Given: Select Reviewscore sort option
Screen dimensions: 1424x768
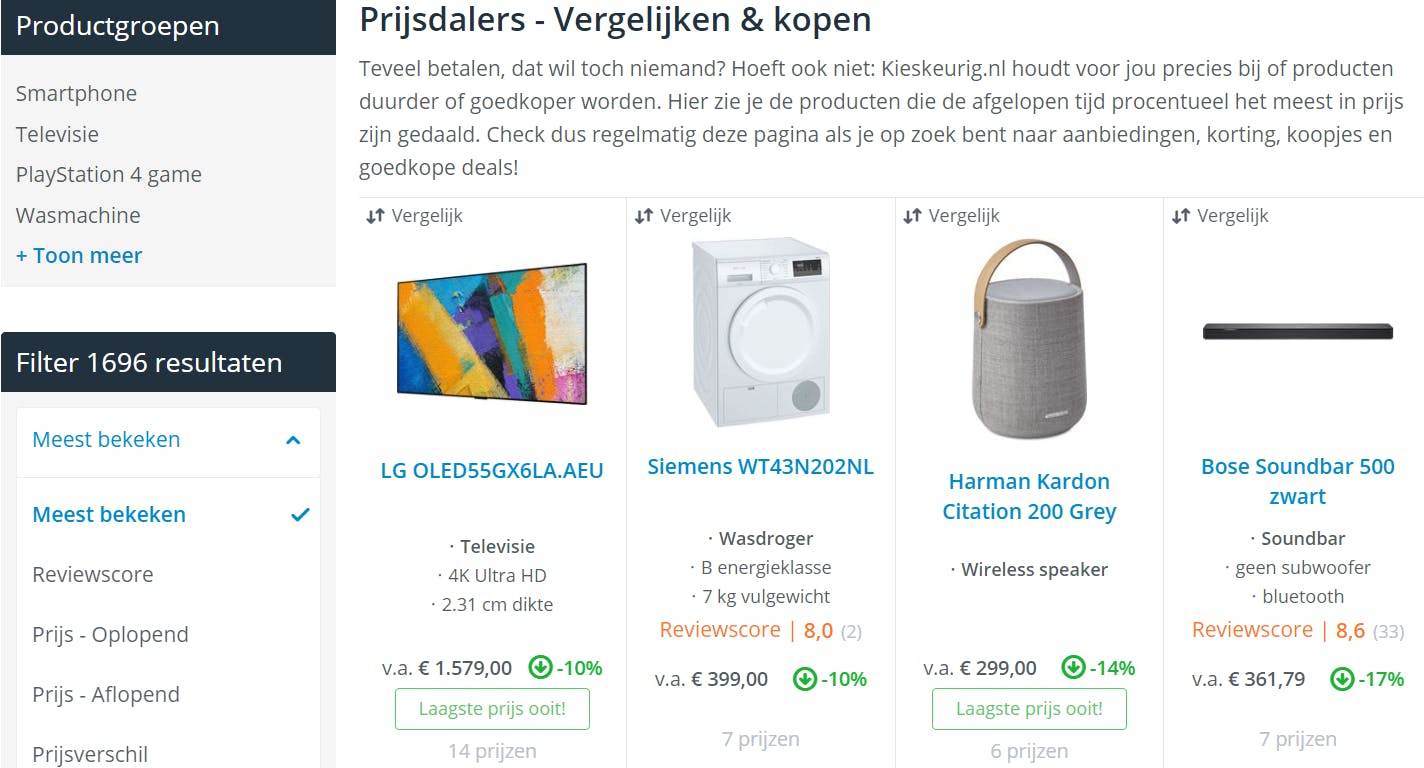Looking at the screenshot, I should point(93,575).
